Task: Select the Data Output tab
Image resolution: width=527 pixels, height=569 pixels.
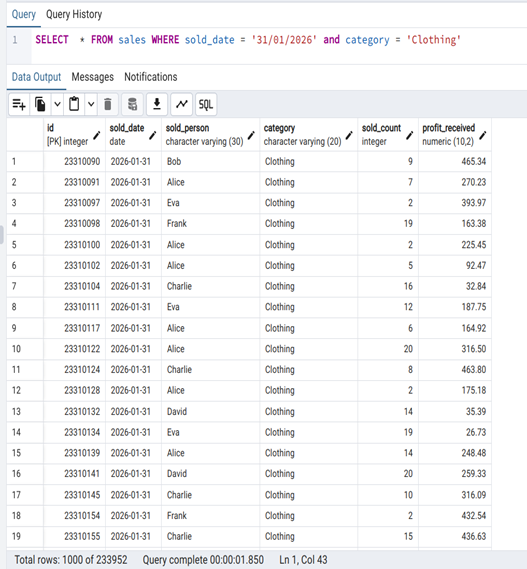Action: click(x=36, y=77)
